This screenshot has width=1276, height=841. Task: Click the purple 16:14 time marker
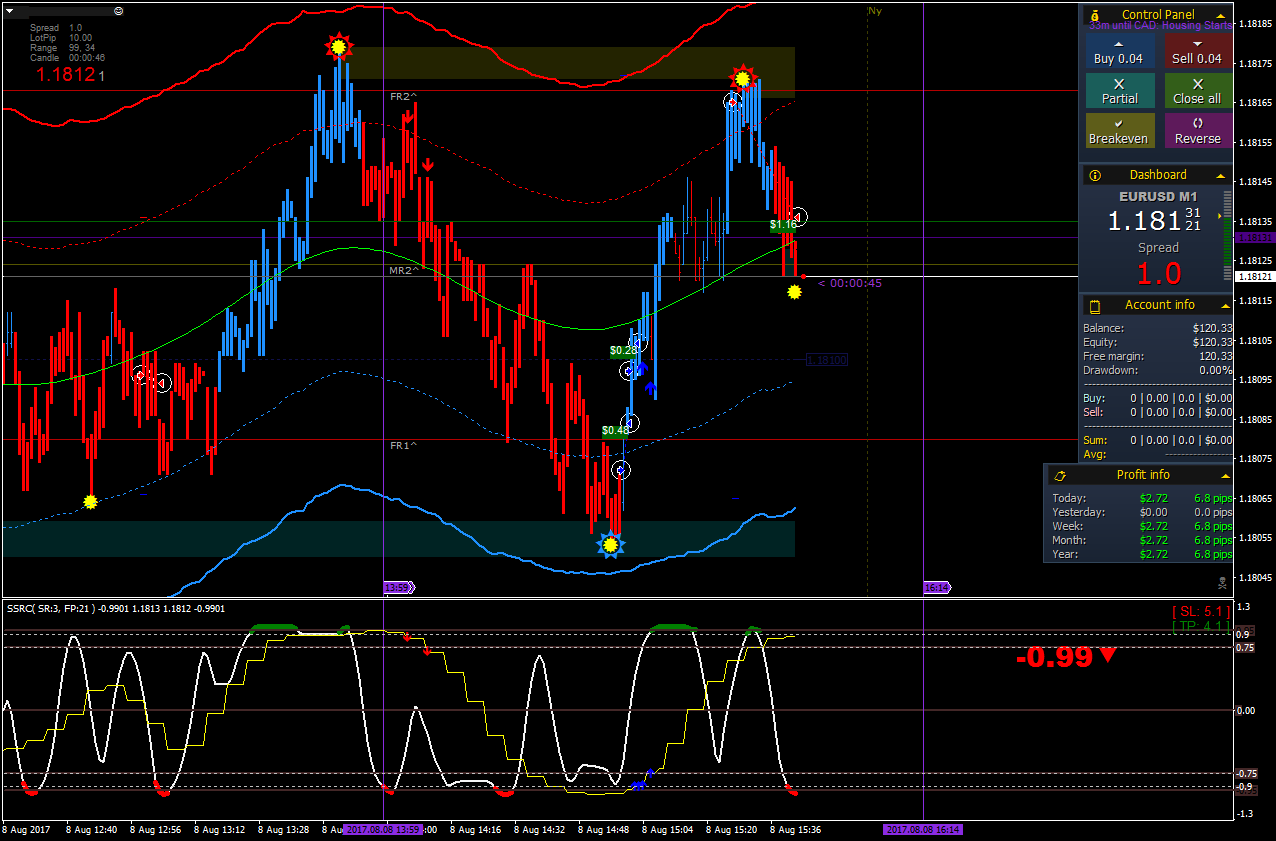coord(936,588)
